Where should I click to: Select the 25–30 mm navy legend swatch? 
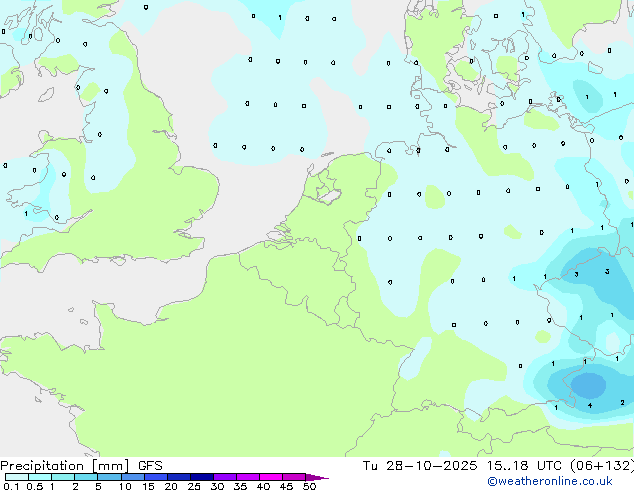202,477
